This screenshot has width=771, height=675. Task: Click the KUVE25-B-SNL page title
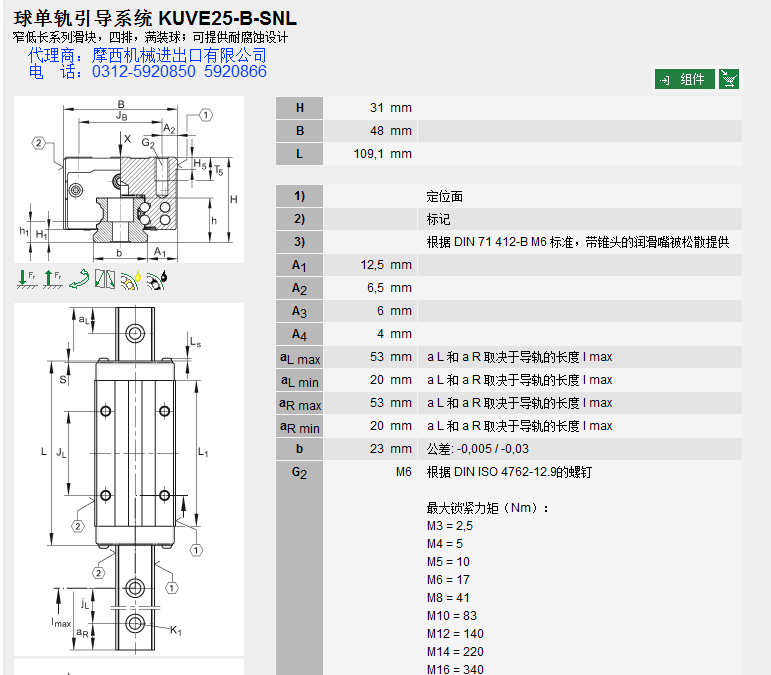[x=155, y=18]
